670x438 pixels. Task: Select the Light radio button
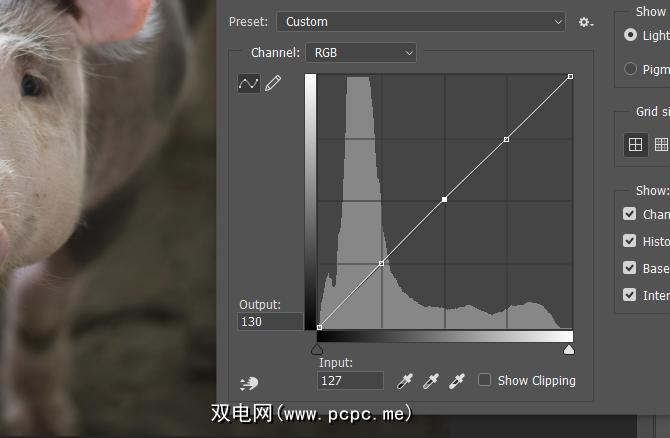click(630, 35)
